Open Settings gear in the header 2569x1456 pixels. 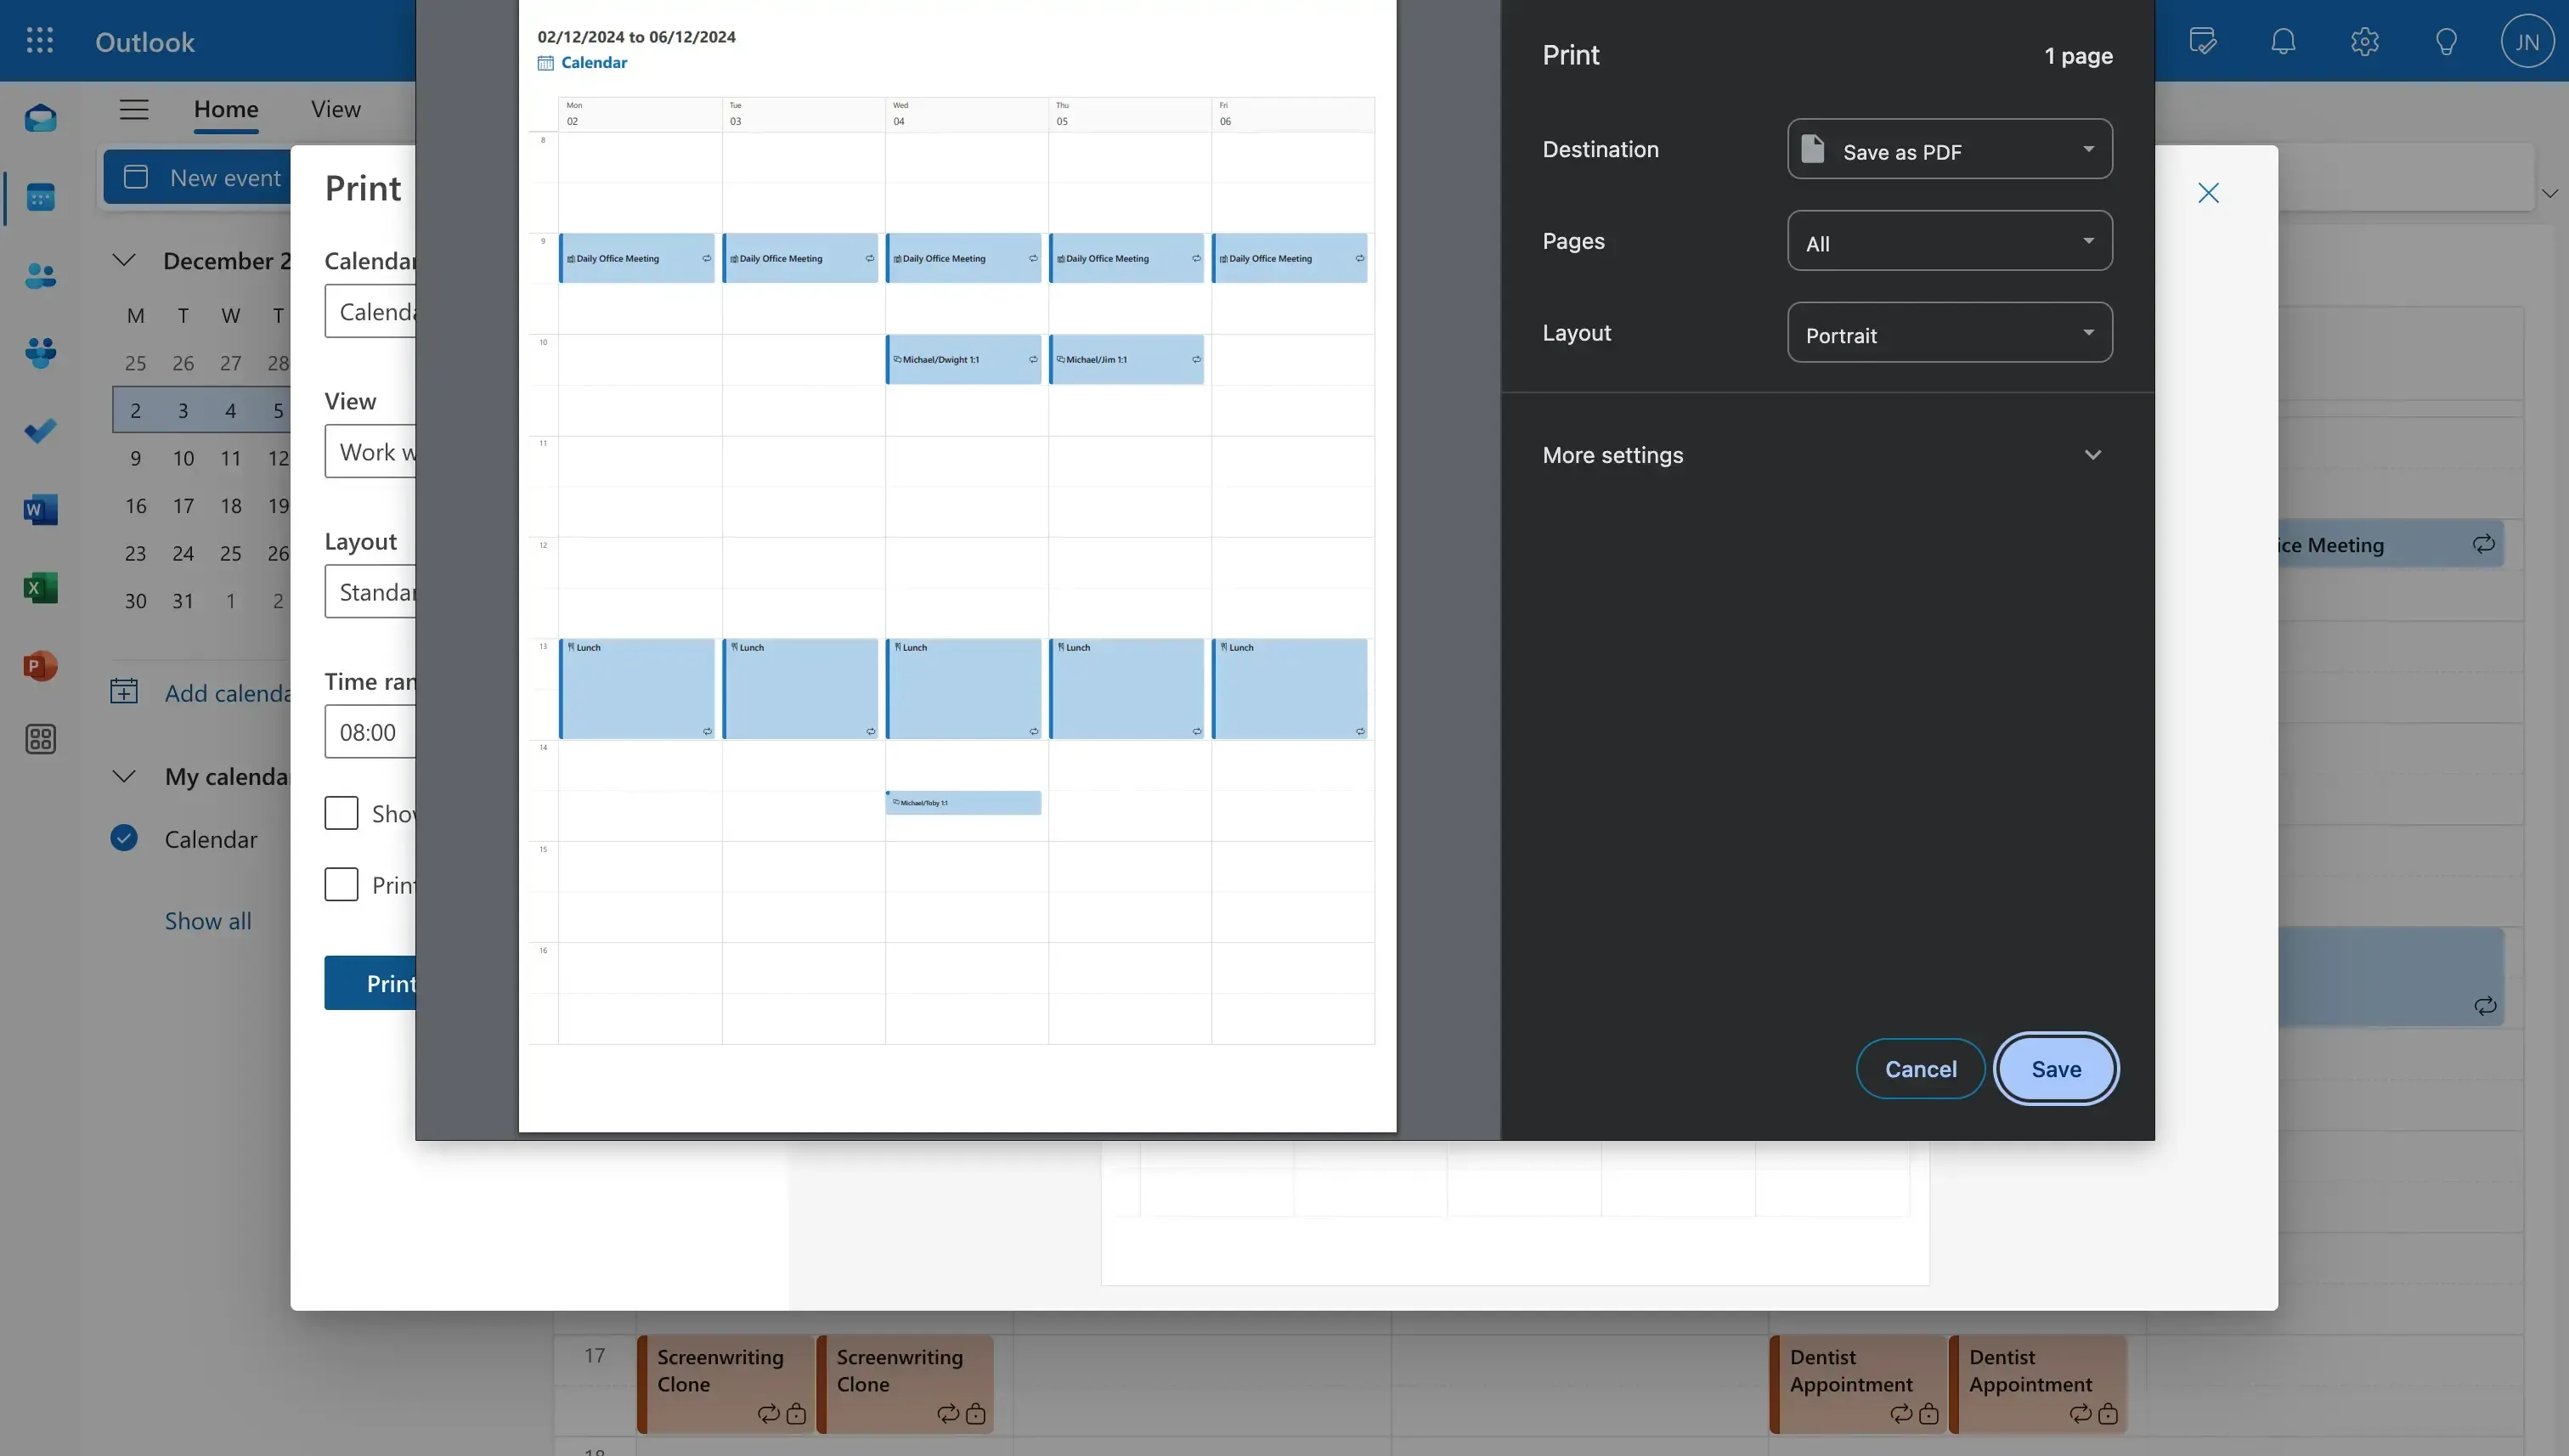tap(2364, 41)
